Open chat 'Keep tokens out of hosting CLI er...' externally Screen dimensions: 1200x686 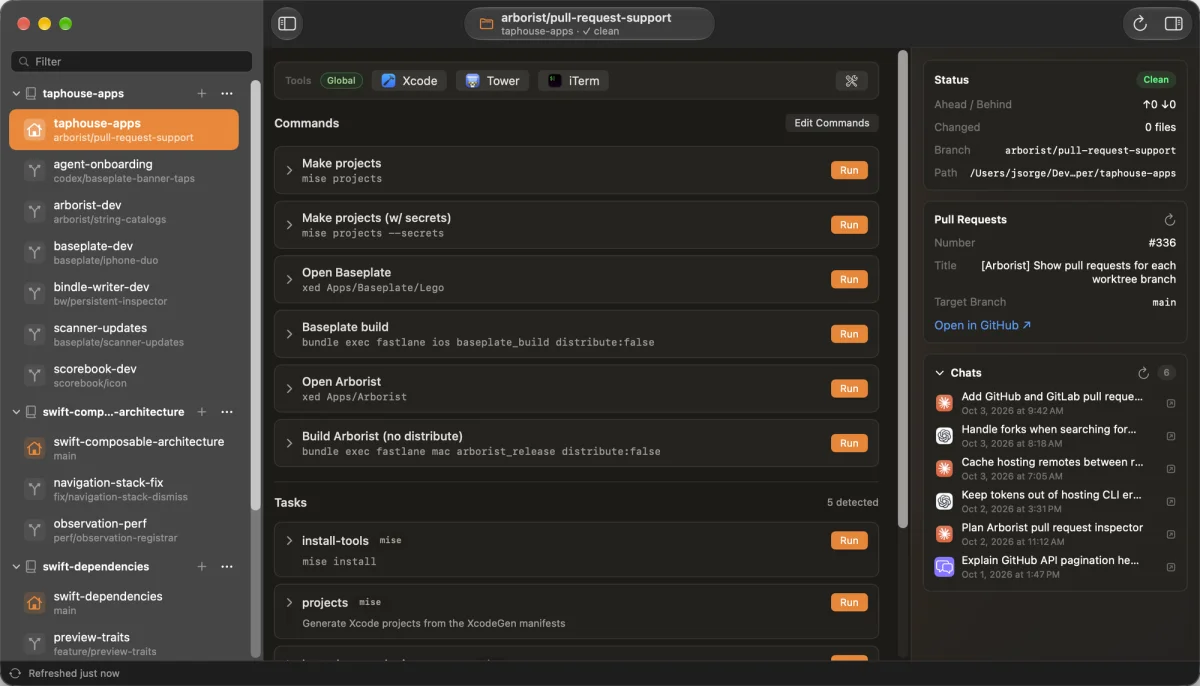click(x=1171, y=502)
